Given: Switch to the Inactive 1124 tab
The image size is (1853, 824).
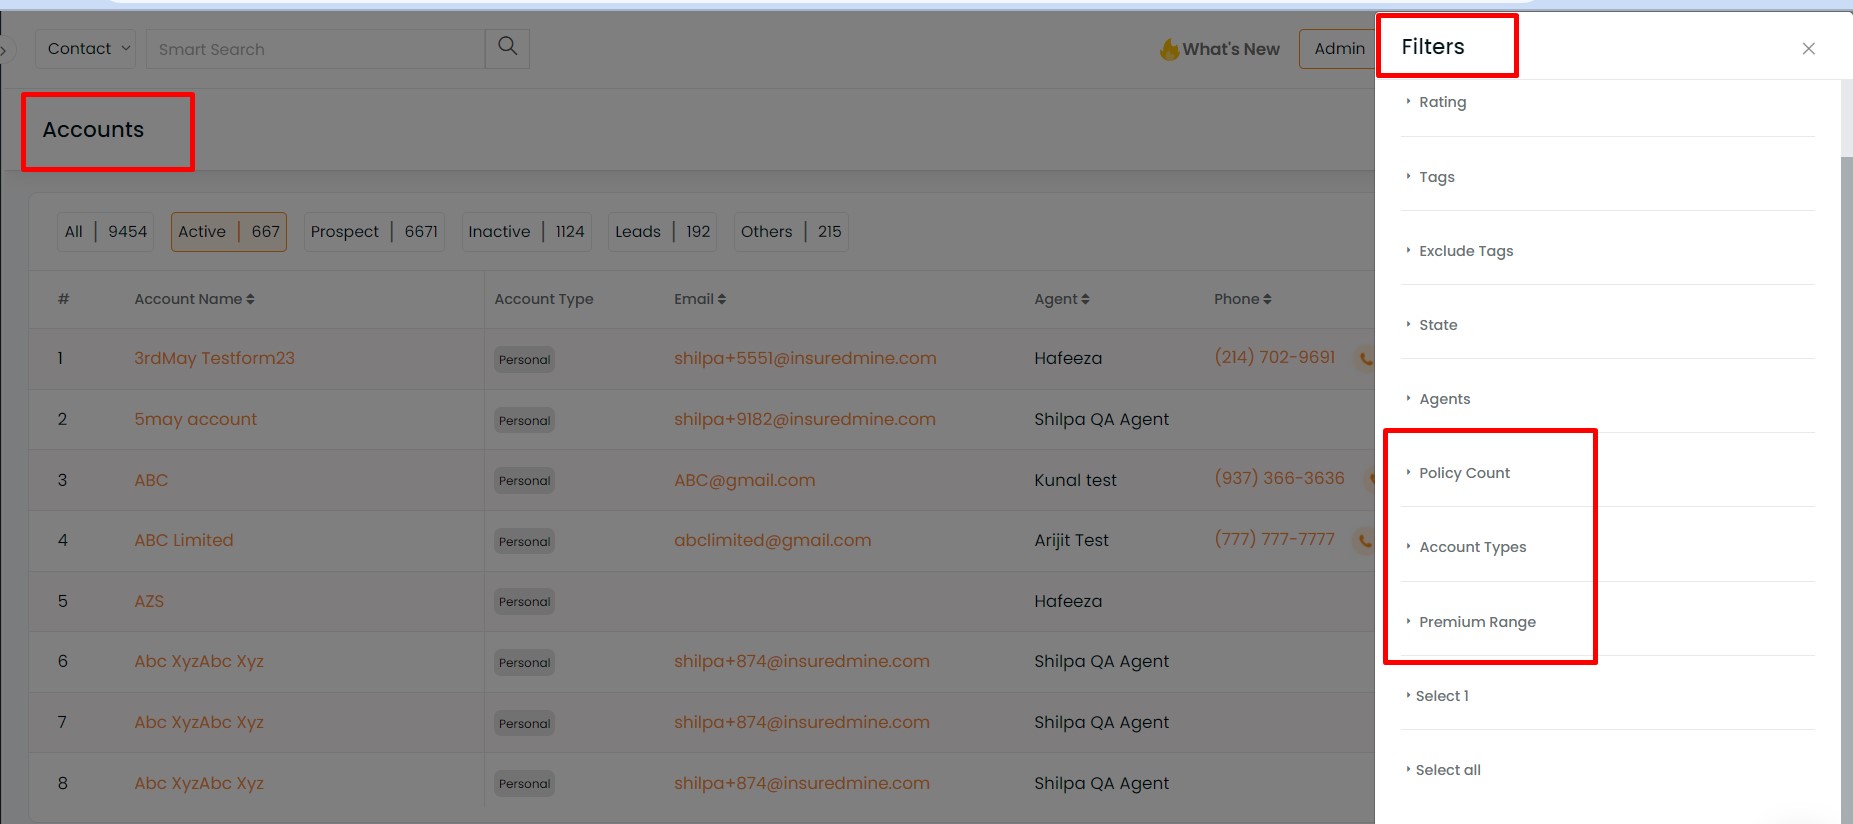Looking at the screenshot, I should tap(526, 232).
